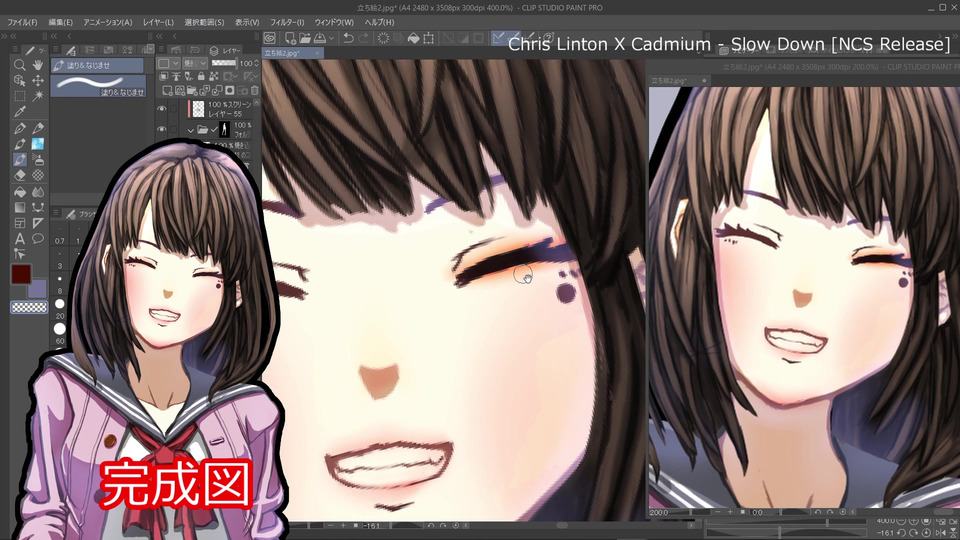Select the Frame border tool
Image resolution: width=960 pixels, height=540 pixels.
(20, 223)
